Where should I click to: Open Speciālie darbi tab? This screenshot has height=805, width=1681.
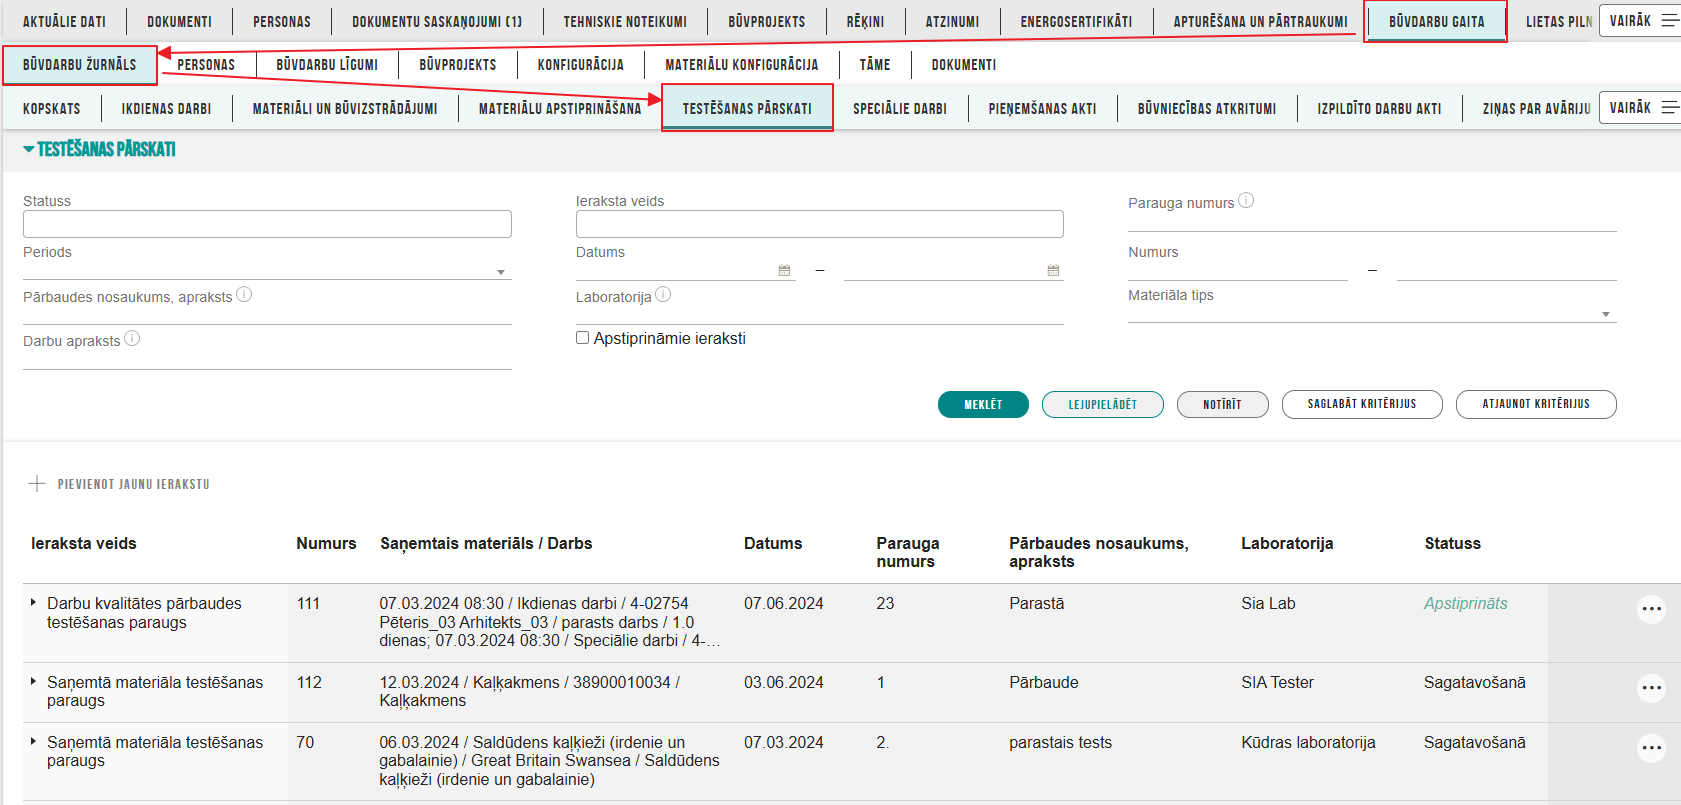click(900, 108)
